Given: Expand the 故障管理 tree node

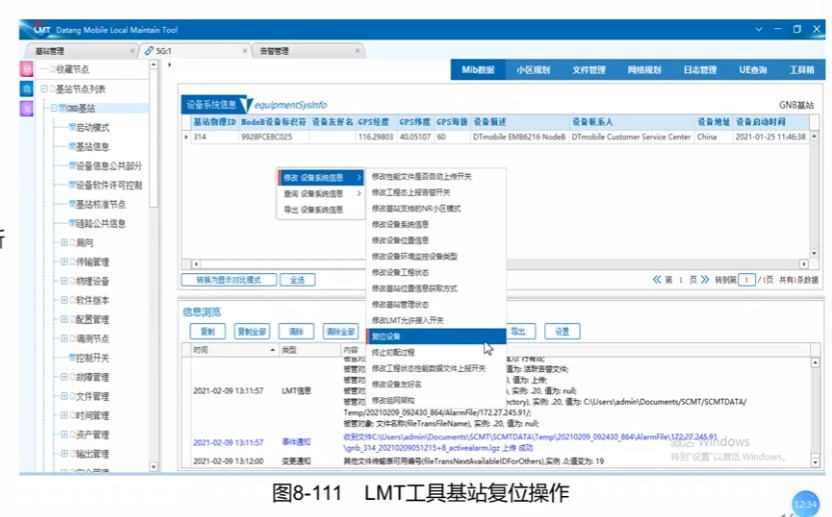Looking at the screenshot, I should tap(64, 377).
